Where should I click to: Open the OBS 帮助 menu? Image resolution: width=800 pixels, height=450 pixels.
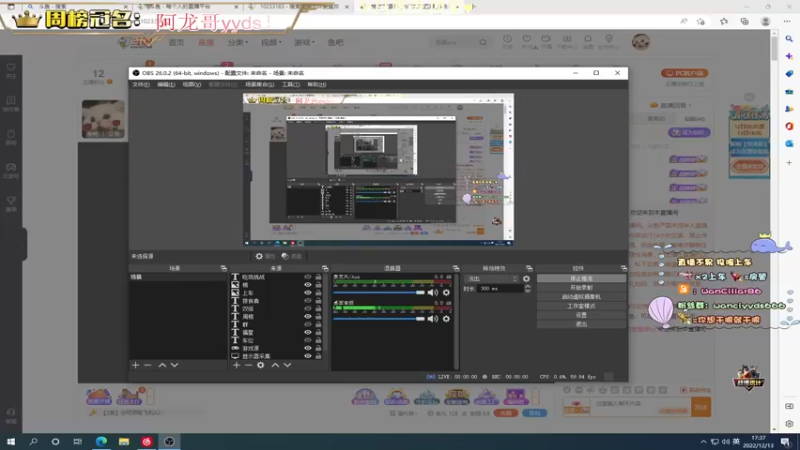pyautogui.click(x=316, y=84)
